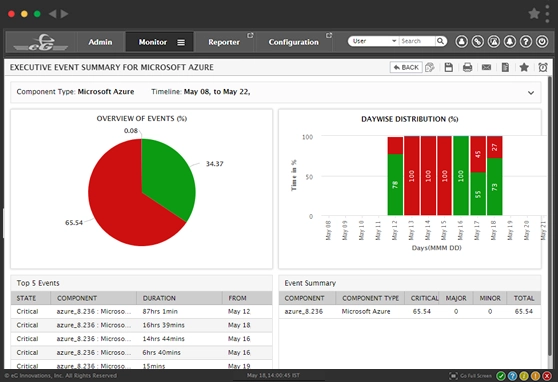Click the BACK button
The width and height of the screenshot is (558, 382).
coord(406,67)
